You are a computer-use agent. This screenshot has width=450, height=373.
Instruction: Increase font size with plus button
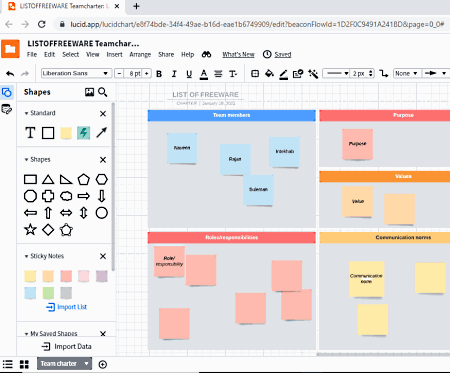point(147,73)
